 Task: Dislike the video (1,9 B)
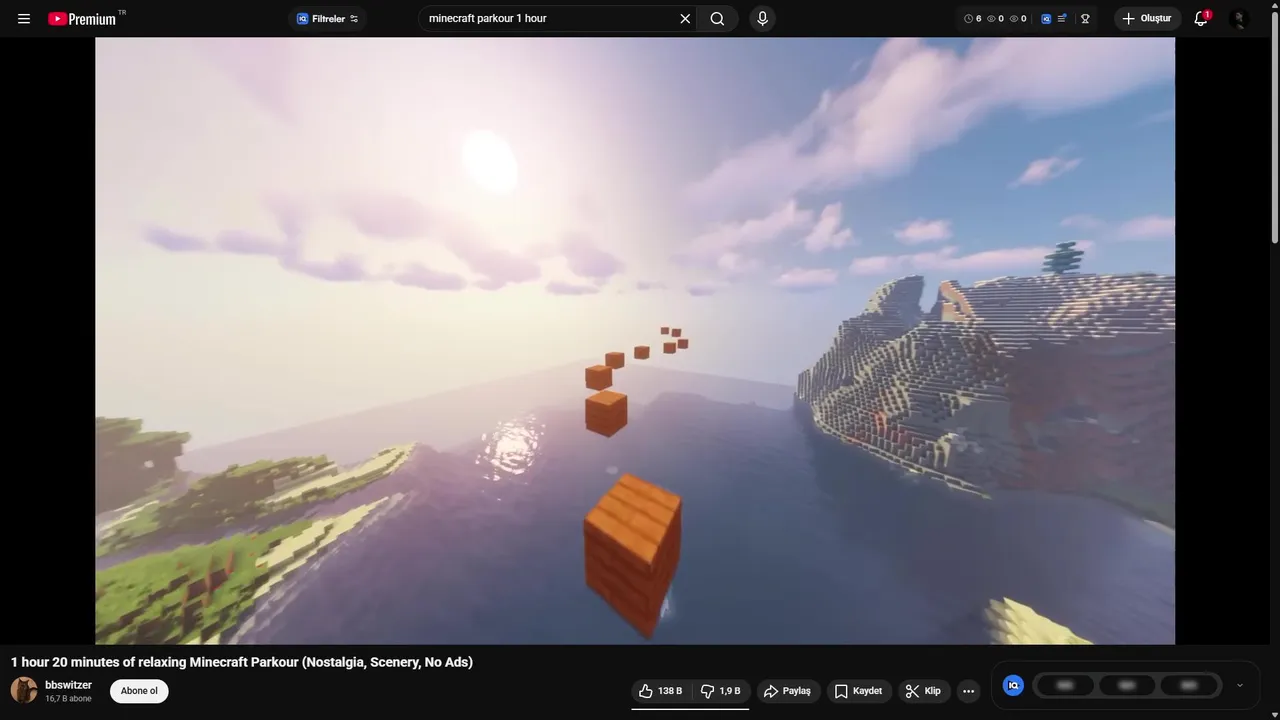coord(721,691)
